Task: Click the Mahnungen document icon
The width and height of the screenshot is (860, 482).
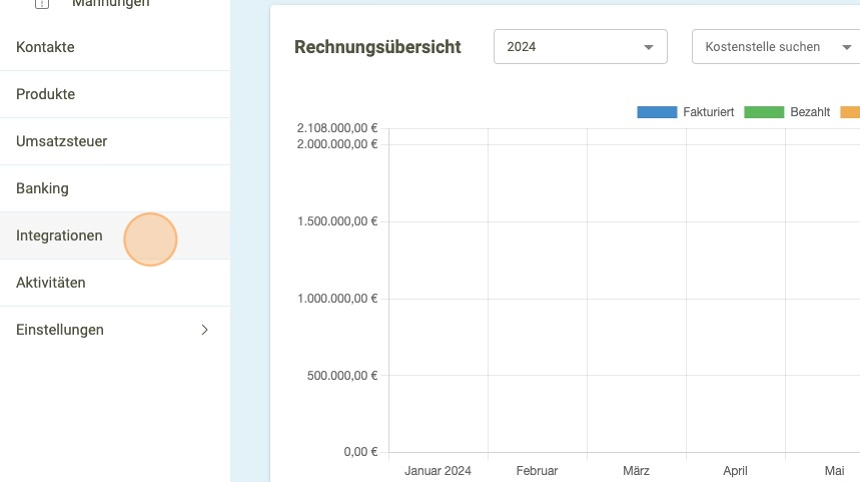Action: coord(42,4)
